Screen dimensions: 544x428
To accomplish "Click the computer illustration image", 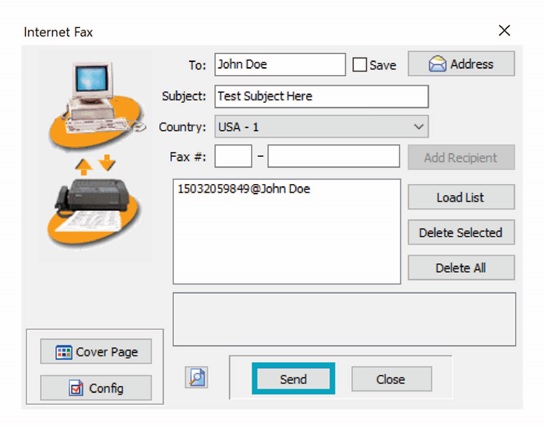I will tap(96, 104).
